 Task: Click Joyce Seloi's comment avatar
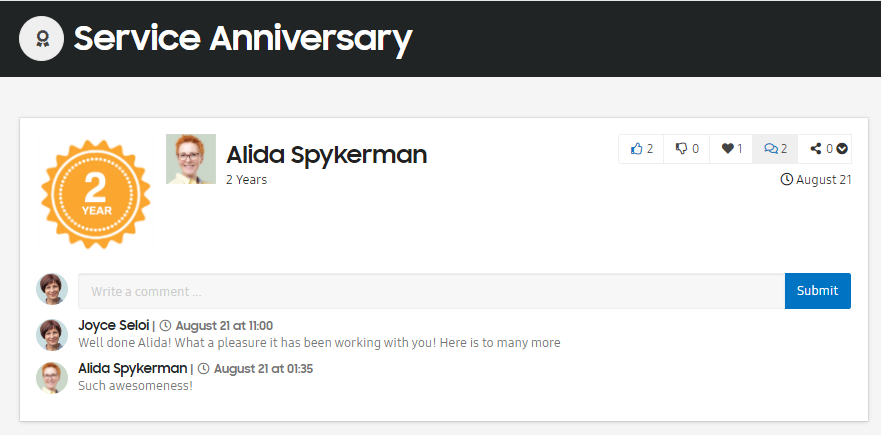tap(52, 335)
